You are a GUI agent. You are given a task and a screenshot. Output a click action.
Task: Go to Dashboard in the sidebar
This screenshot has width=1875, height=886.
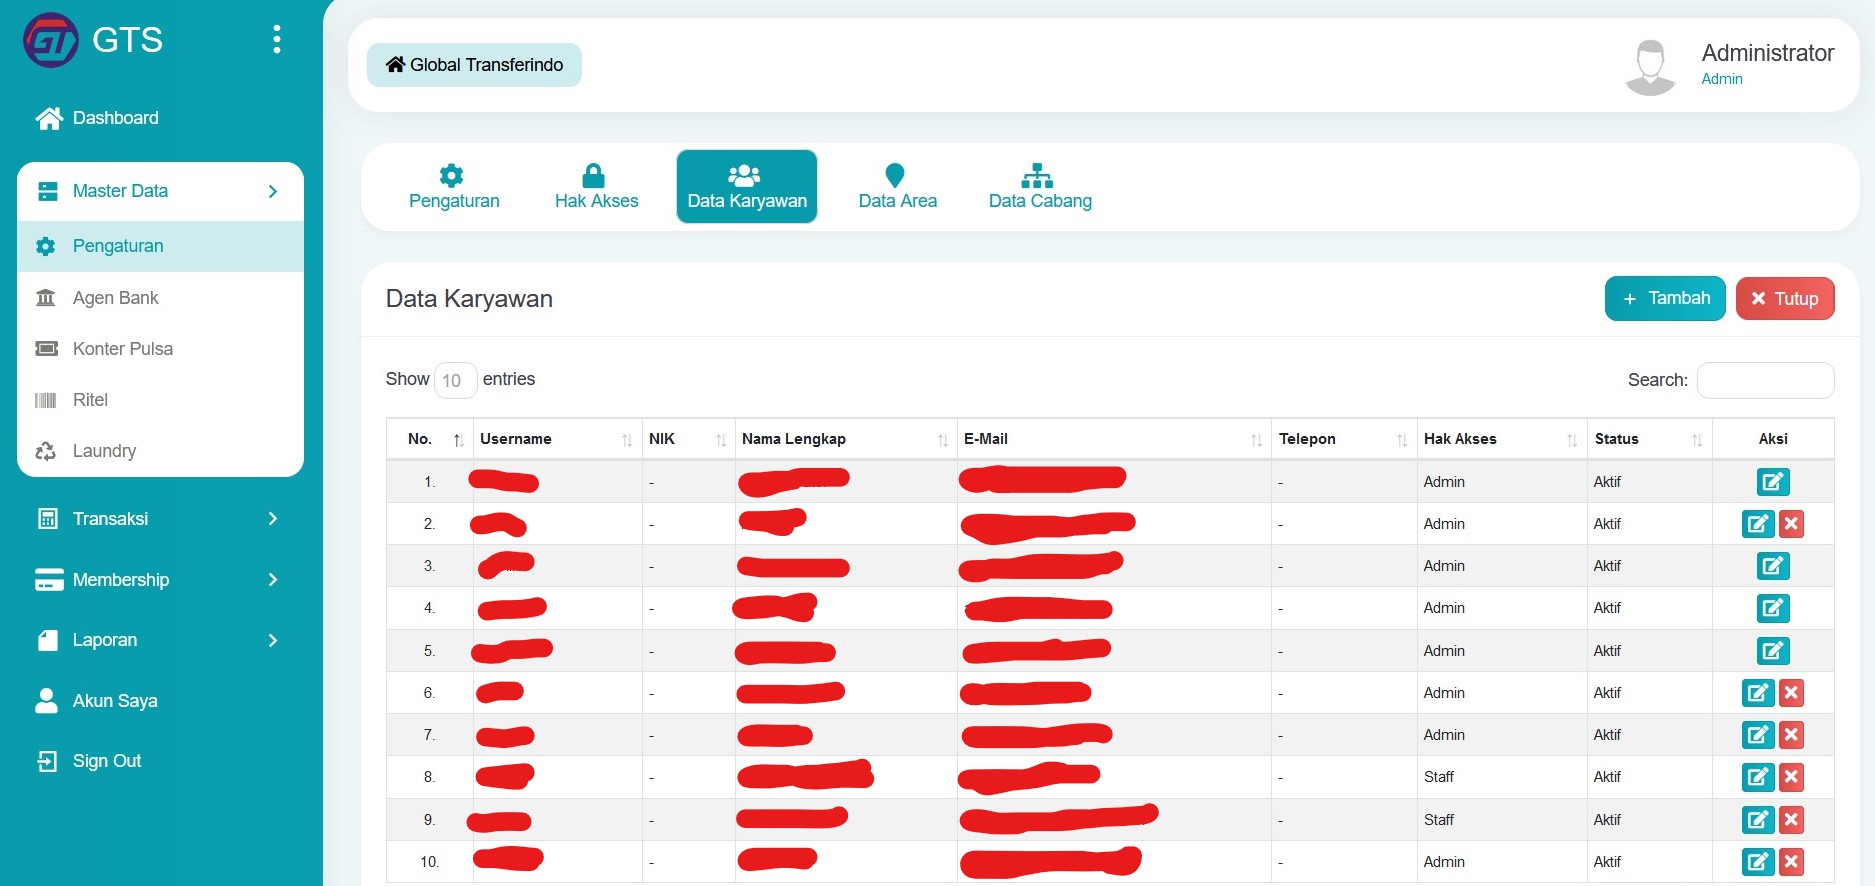(x=97, y=118)
